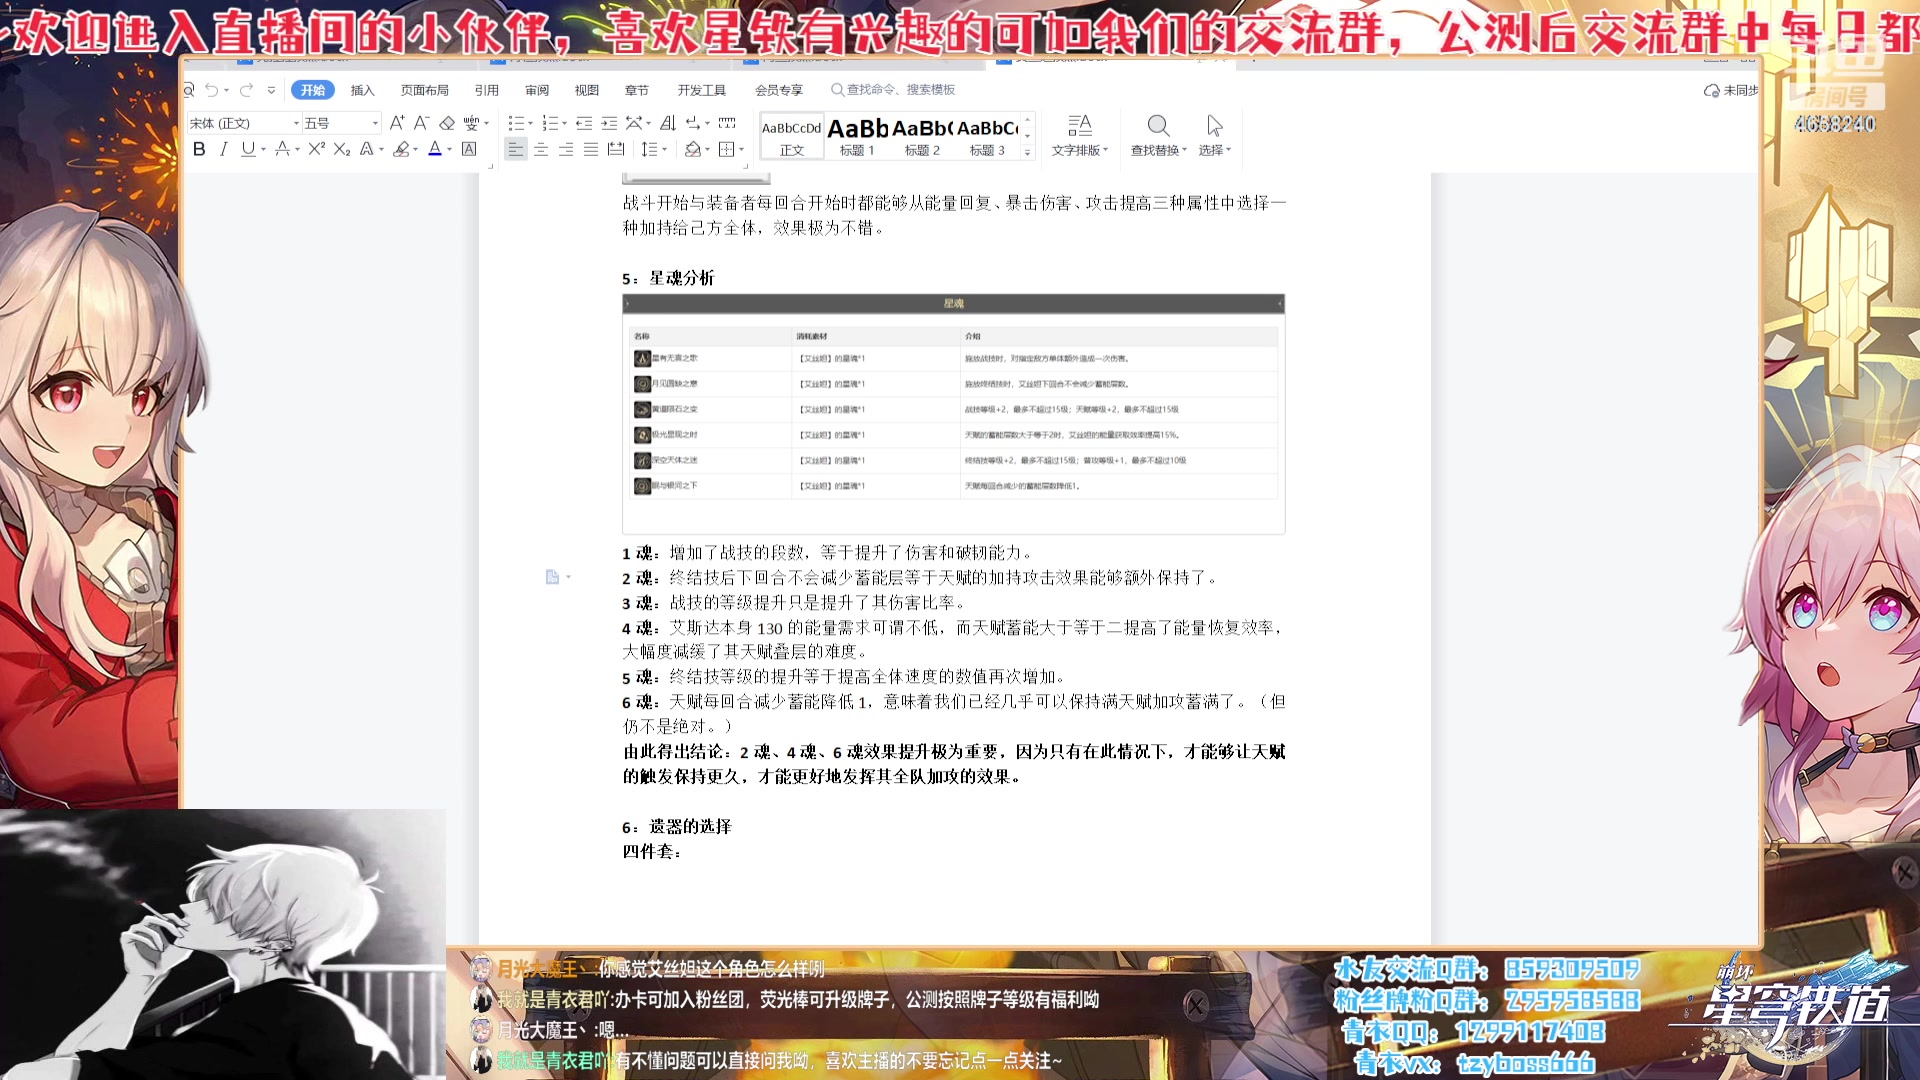Screen dimensions: 1920x1080
Task: Toggle justify text alignment
Action: click(x=591, y=149)
